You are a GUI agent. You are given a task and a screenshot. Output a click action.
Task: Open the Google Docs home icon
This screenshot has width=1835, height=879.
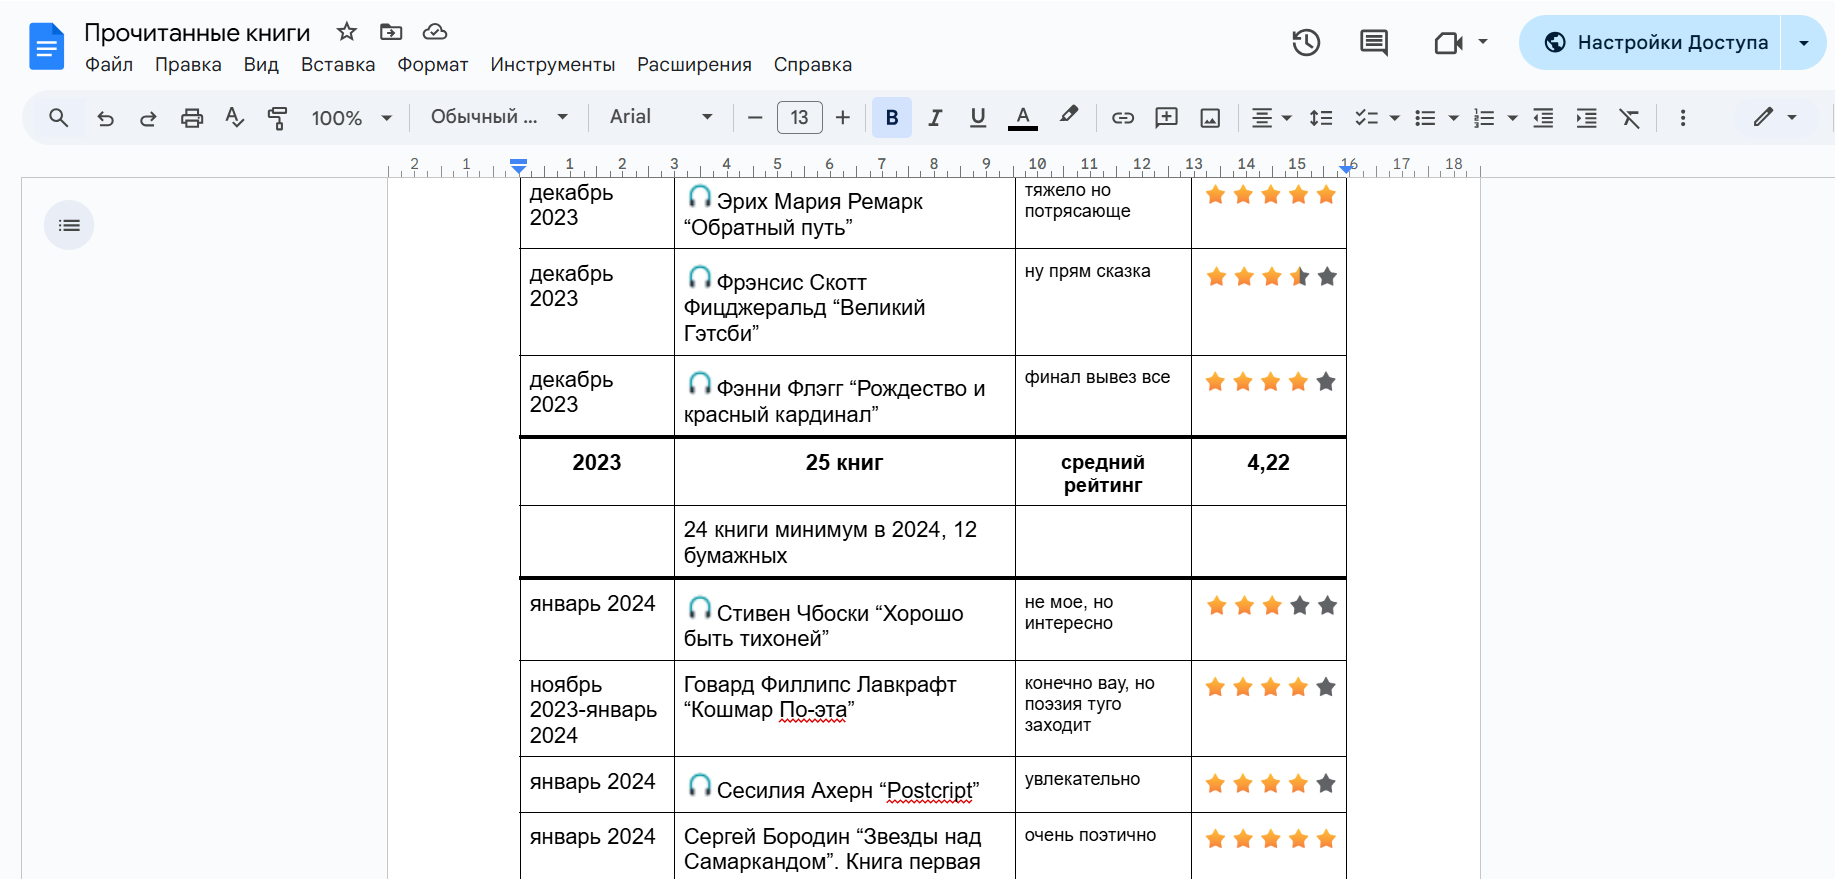46,46
